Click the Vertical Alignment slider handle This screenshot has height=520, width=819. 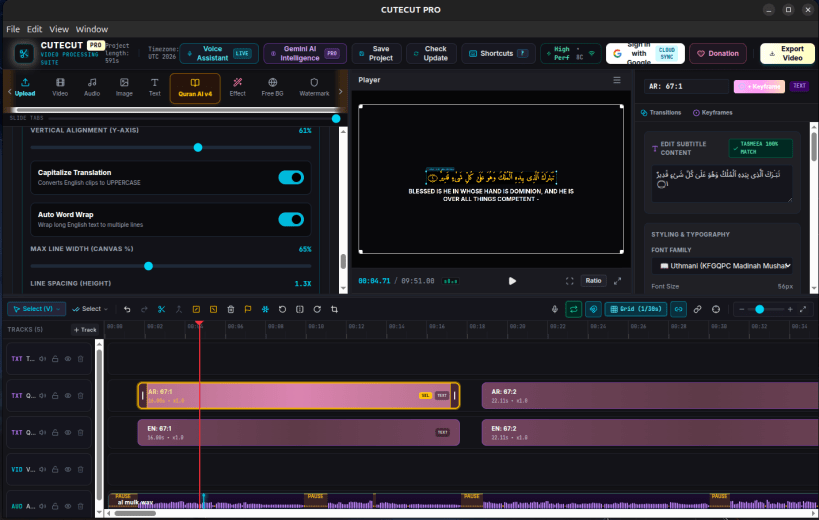pyautogui.click(x=198, y=148)
